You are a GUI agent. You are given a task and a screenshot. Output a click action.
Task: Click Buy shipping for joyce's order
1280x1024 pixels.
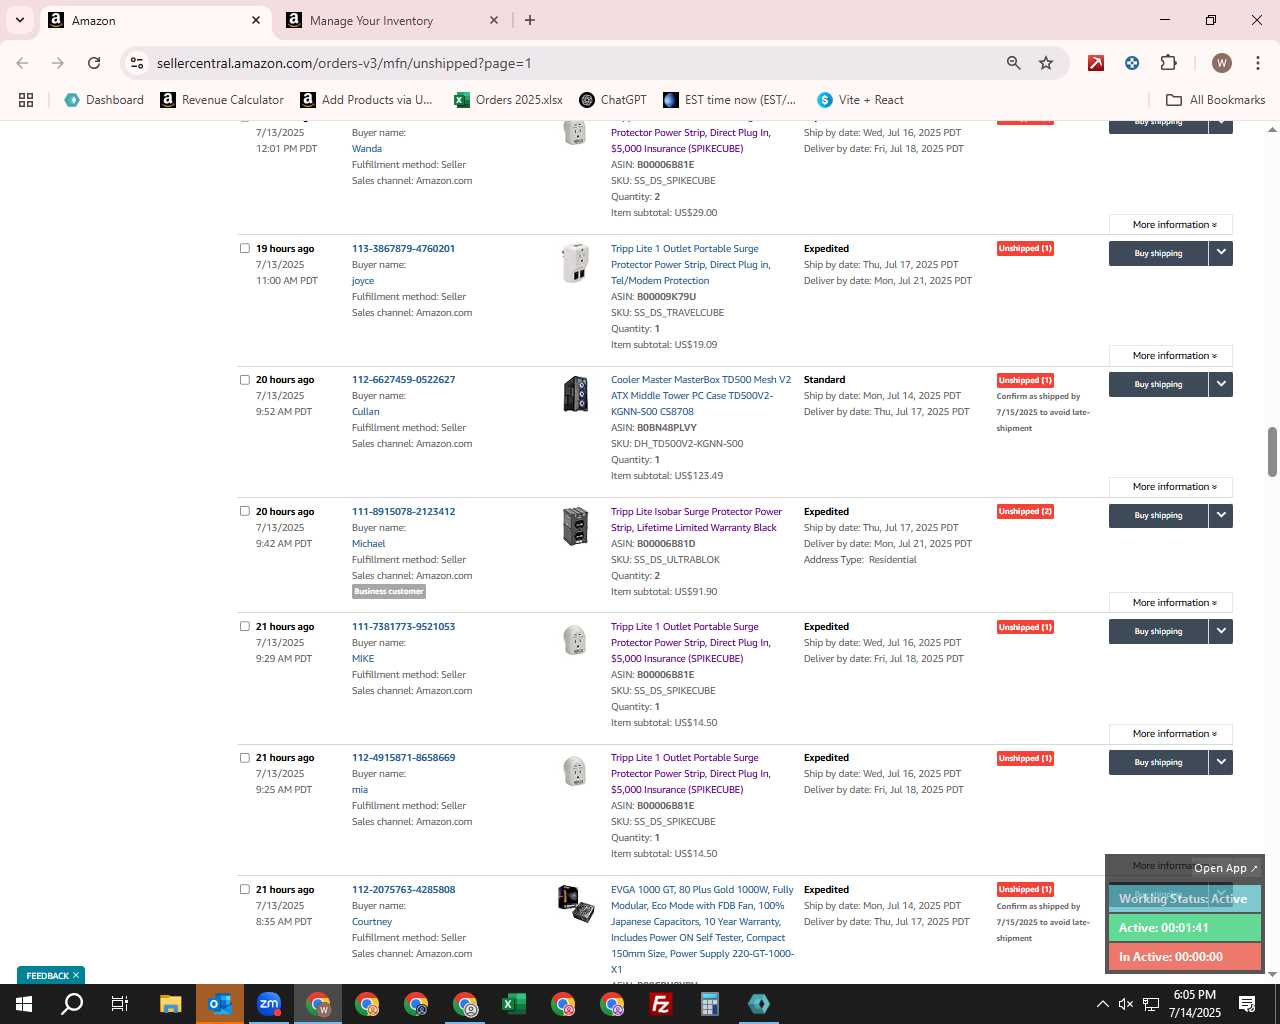coord(1158,253)
